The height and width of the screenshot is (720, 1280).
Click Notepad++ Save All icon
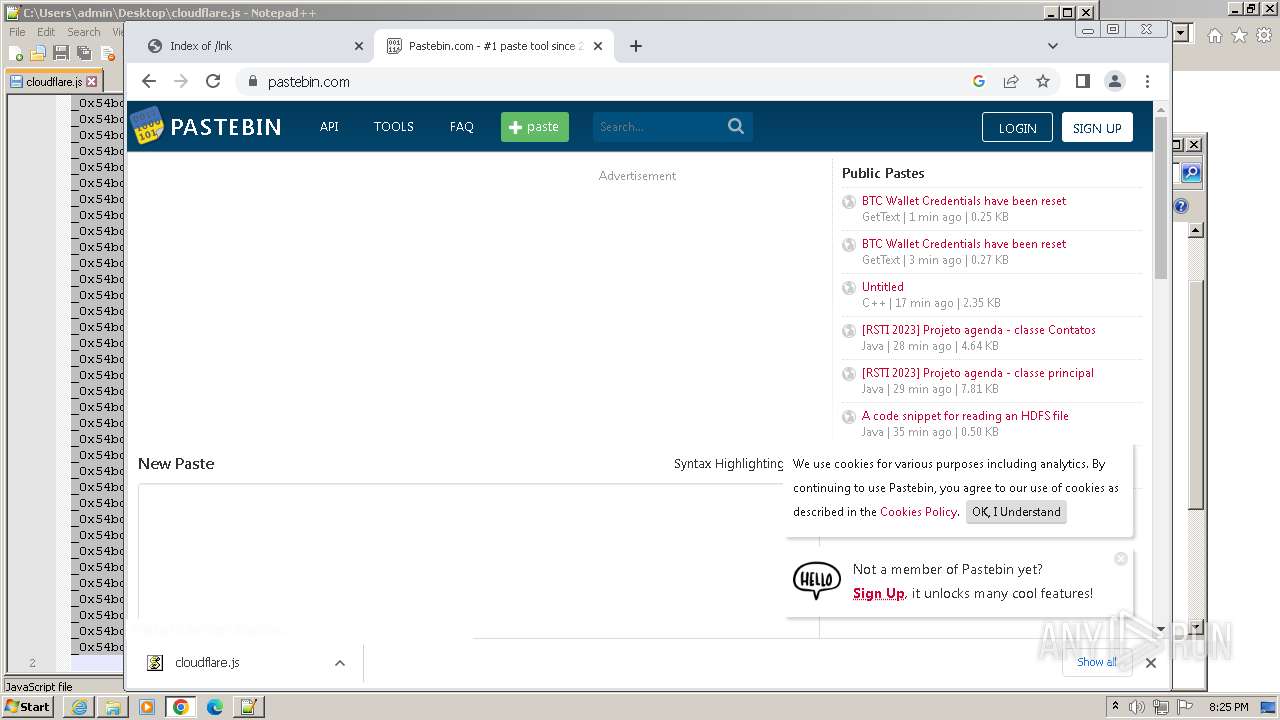pyautogui.click(x=84, y=53)
